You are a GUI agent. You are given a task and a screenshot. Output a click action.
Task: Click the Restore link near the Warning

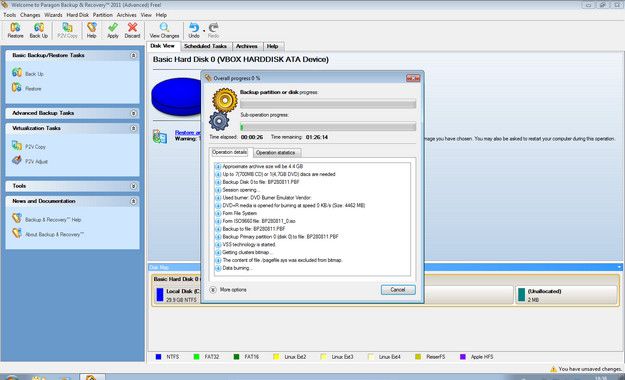(x=188, y=132)
